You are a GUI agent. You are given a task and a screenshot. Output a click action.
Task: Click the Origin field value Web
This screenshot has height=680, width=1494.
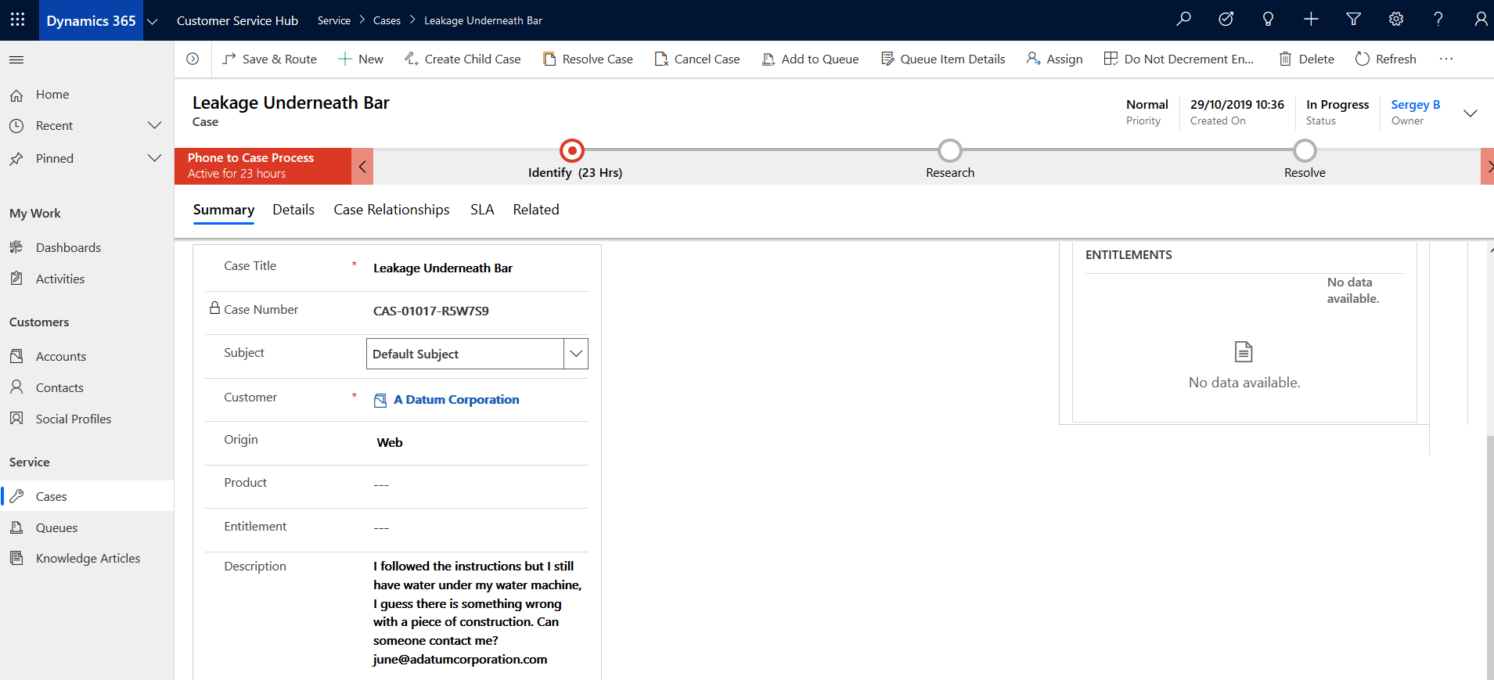click(390, 442)
